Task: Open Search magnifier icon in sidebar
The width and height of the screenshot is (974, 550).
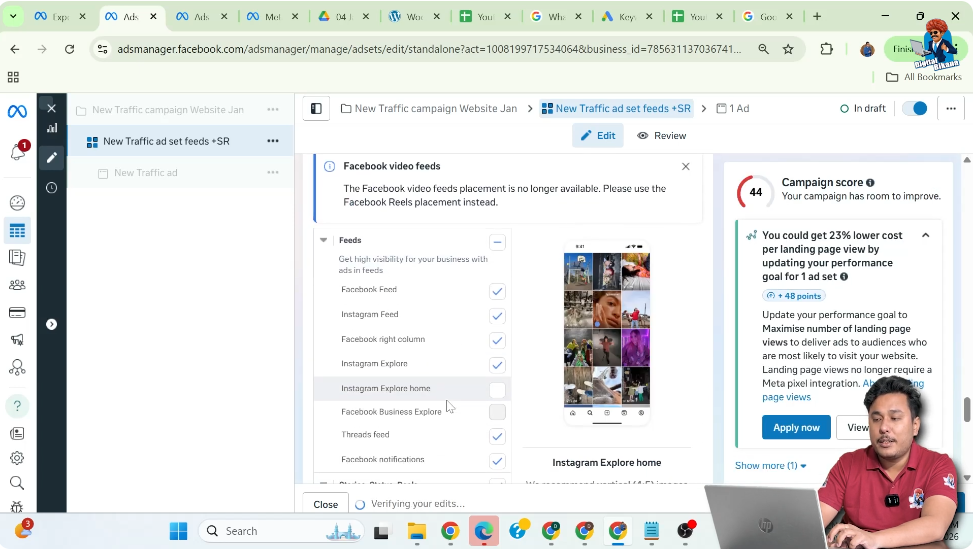Action: 17,483
